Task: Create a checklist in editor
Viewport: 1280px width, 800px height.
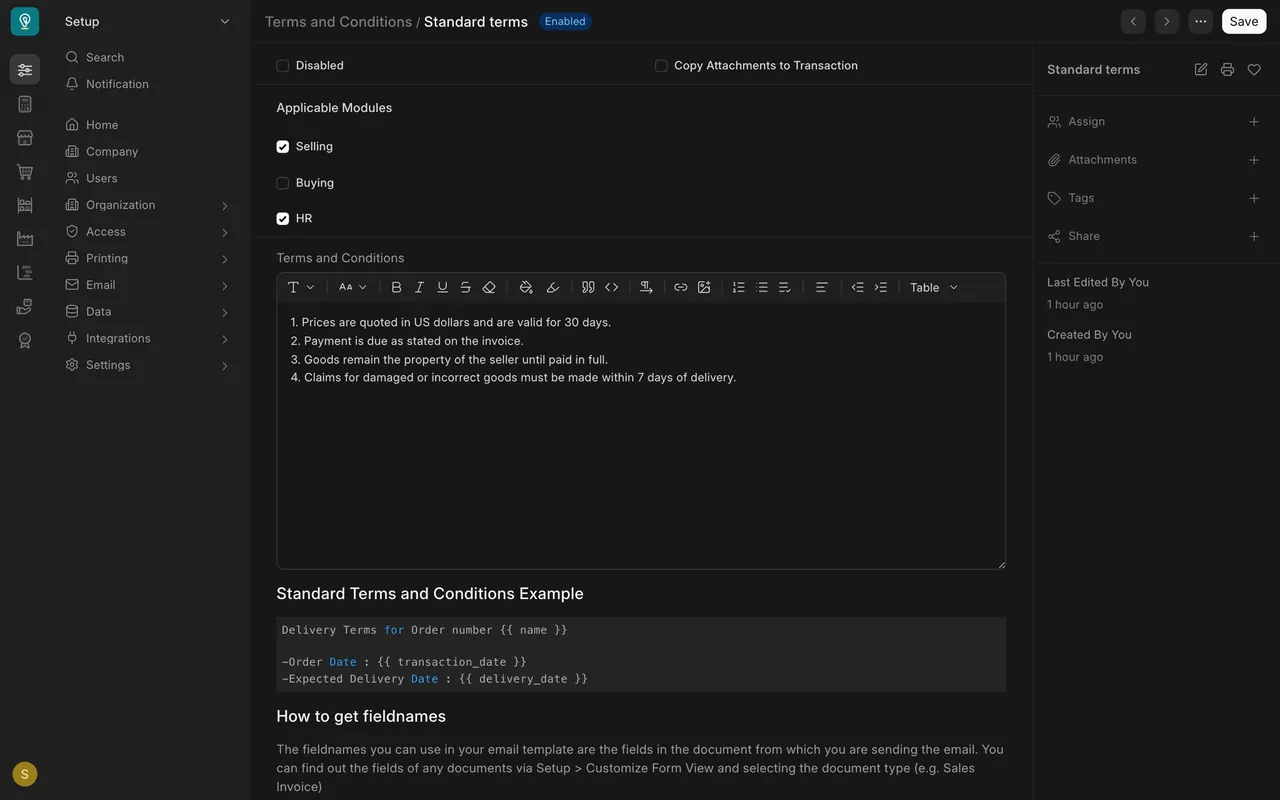Action: coord(784,287)
